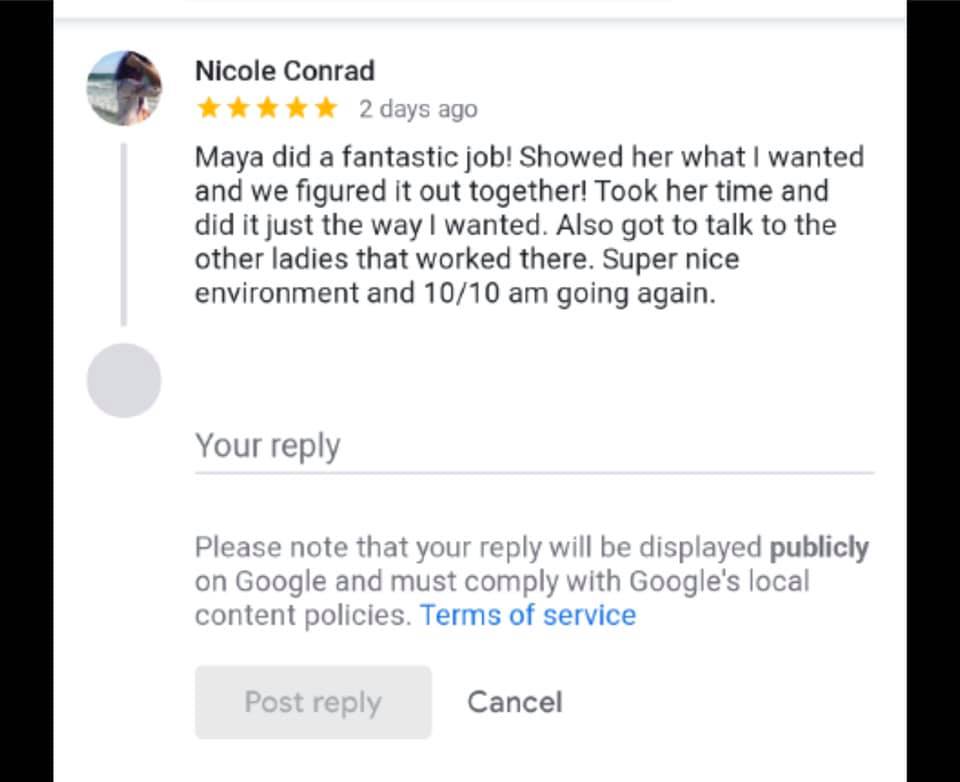Image resolution: width=960 pixels, height=782 pixels.
Task: Cancel the review reply
Action: pos(514,702)
